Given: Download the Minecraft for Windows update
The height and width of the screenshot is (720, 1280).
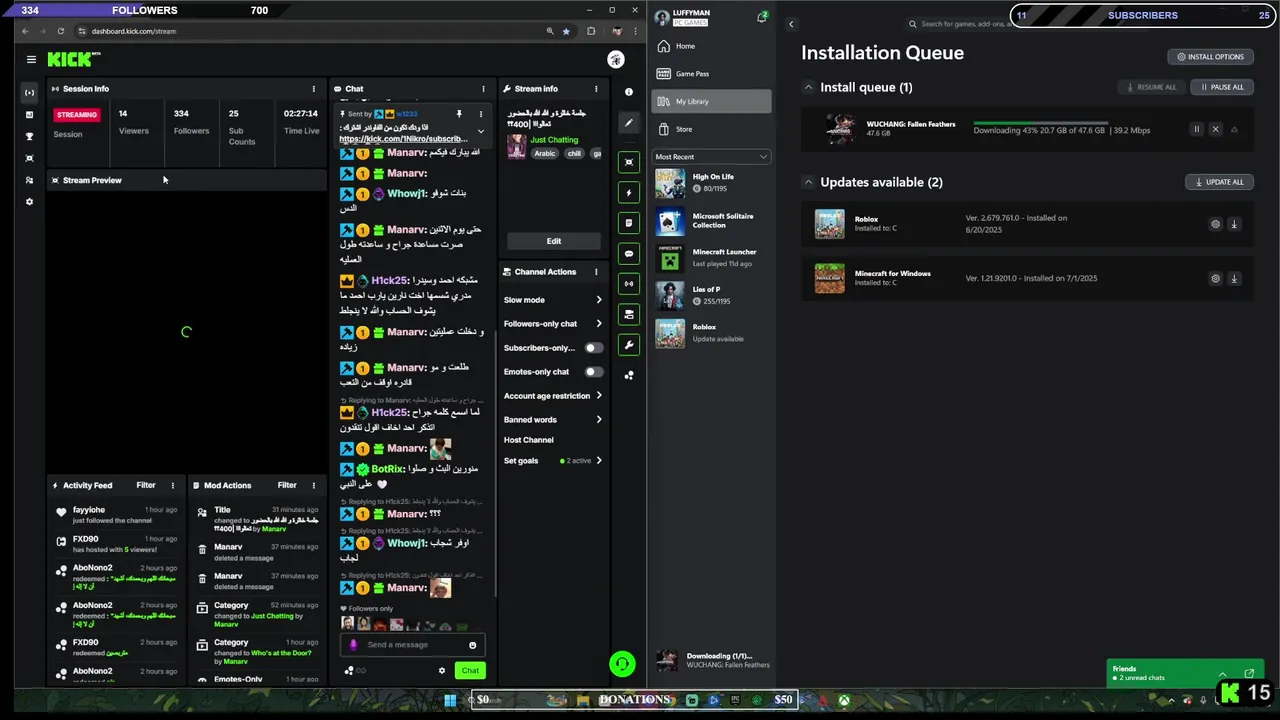Looking at the screenshot, I should 1234,279.
